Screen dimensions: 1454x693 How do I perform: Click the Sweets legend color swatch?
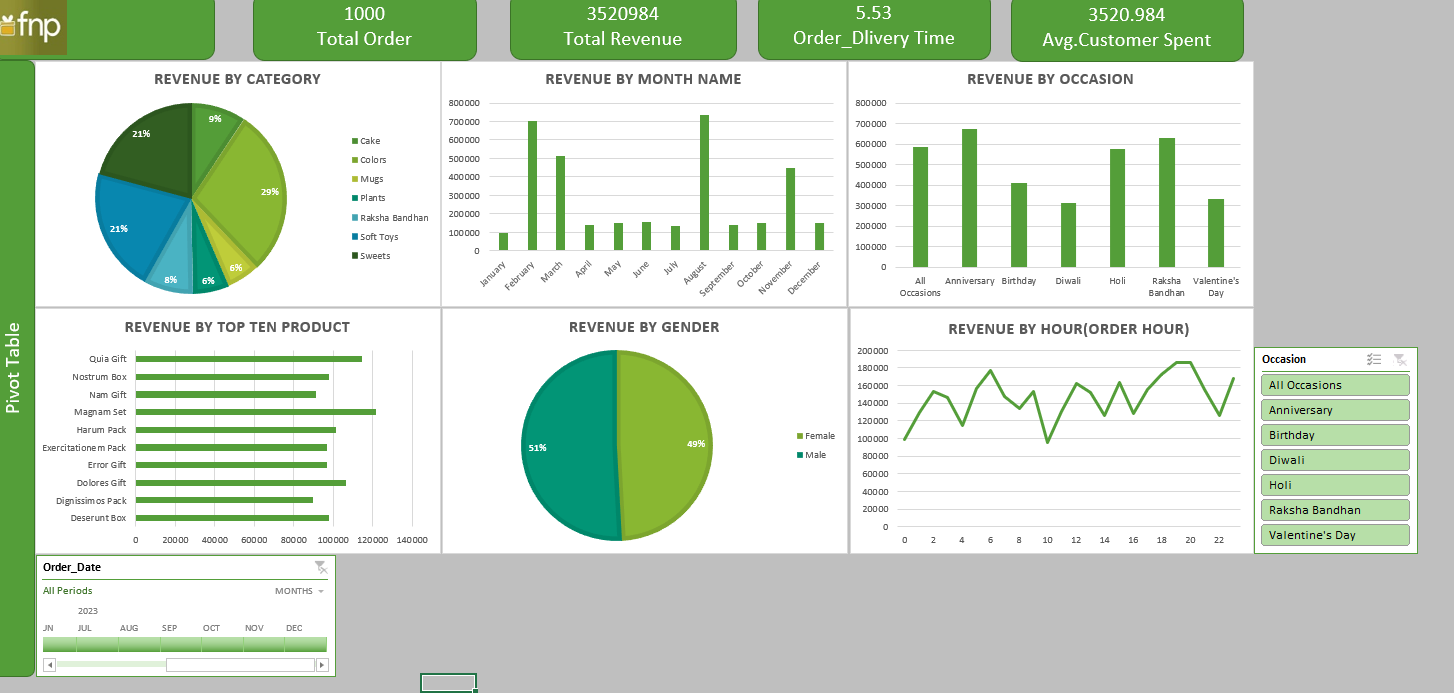pos(354,256)
